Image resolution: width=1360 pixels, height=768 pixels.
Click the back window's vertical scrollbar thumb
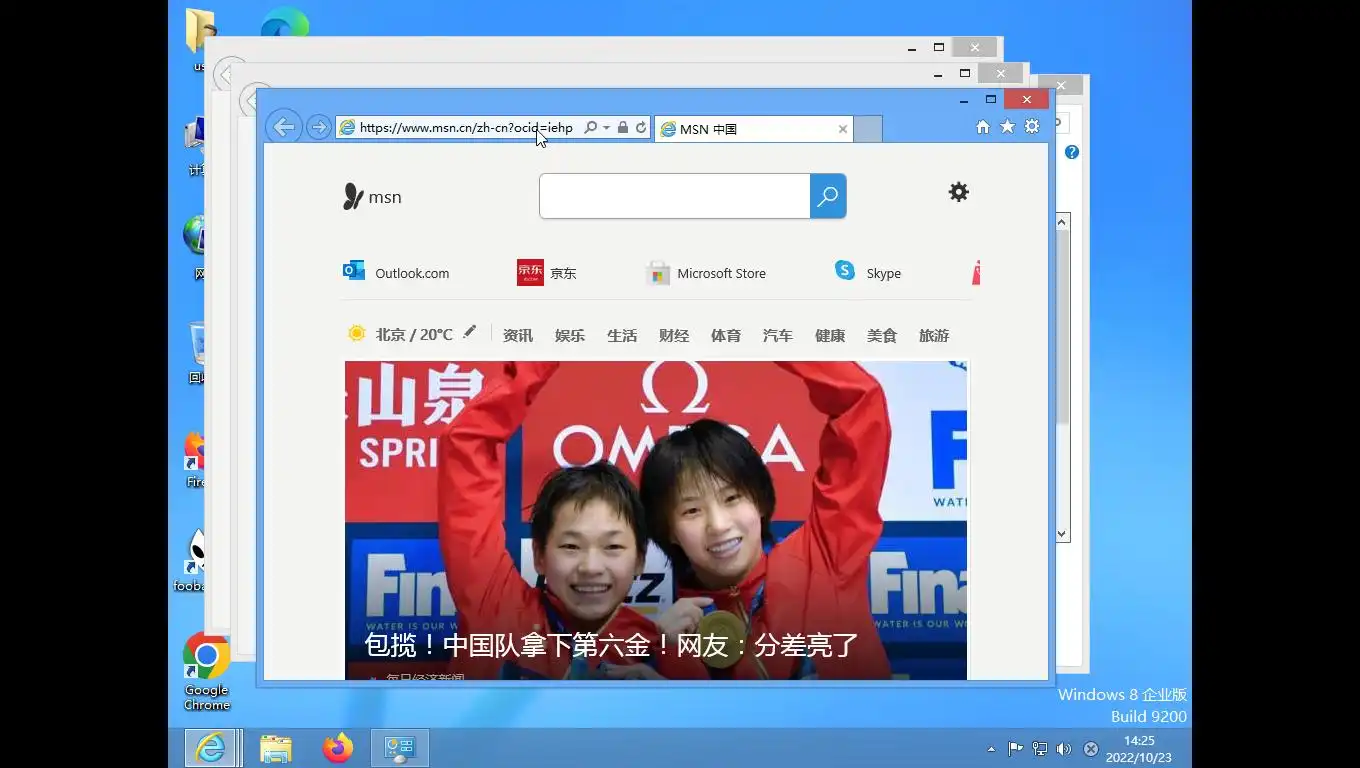pos(1062,325)
